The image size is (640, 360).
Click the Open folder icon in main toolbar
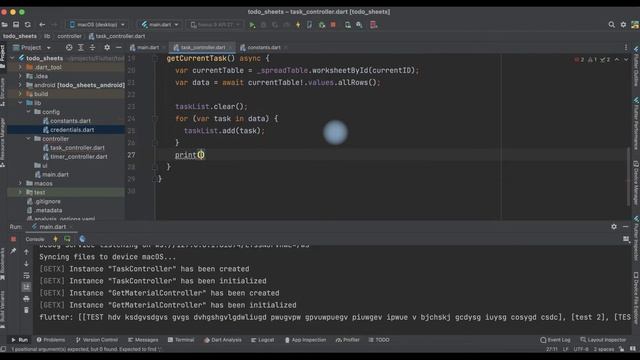tap(4, 25)
